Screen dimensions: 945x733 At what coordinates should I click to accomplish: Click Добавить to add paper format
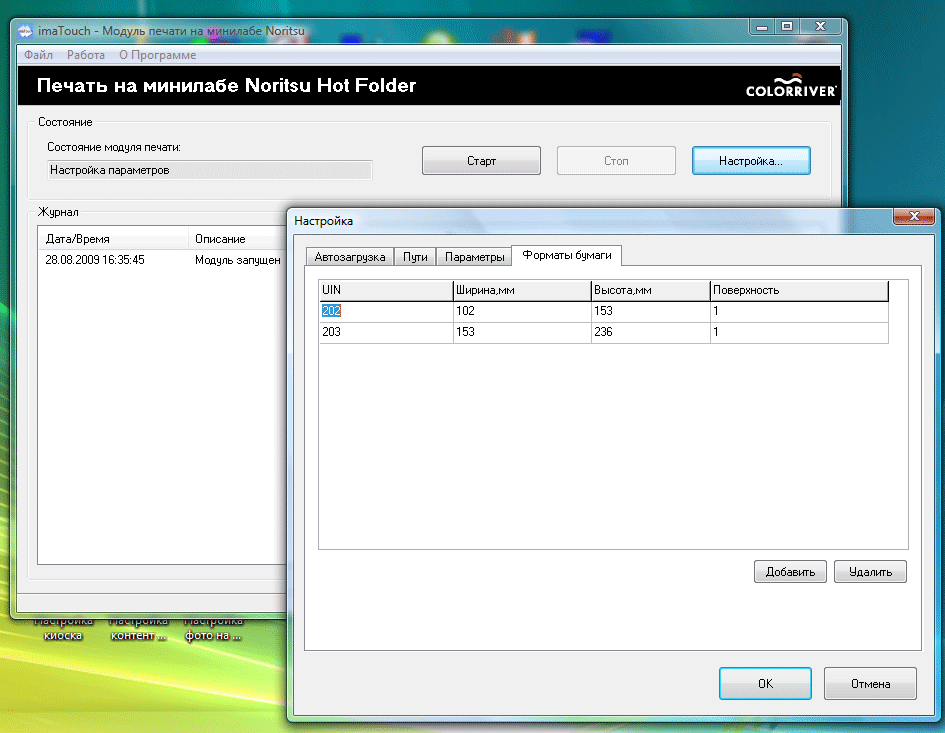[790, 572]
